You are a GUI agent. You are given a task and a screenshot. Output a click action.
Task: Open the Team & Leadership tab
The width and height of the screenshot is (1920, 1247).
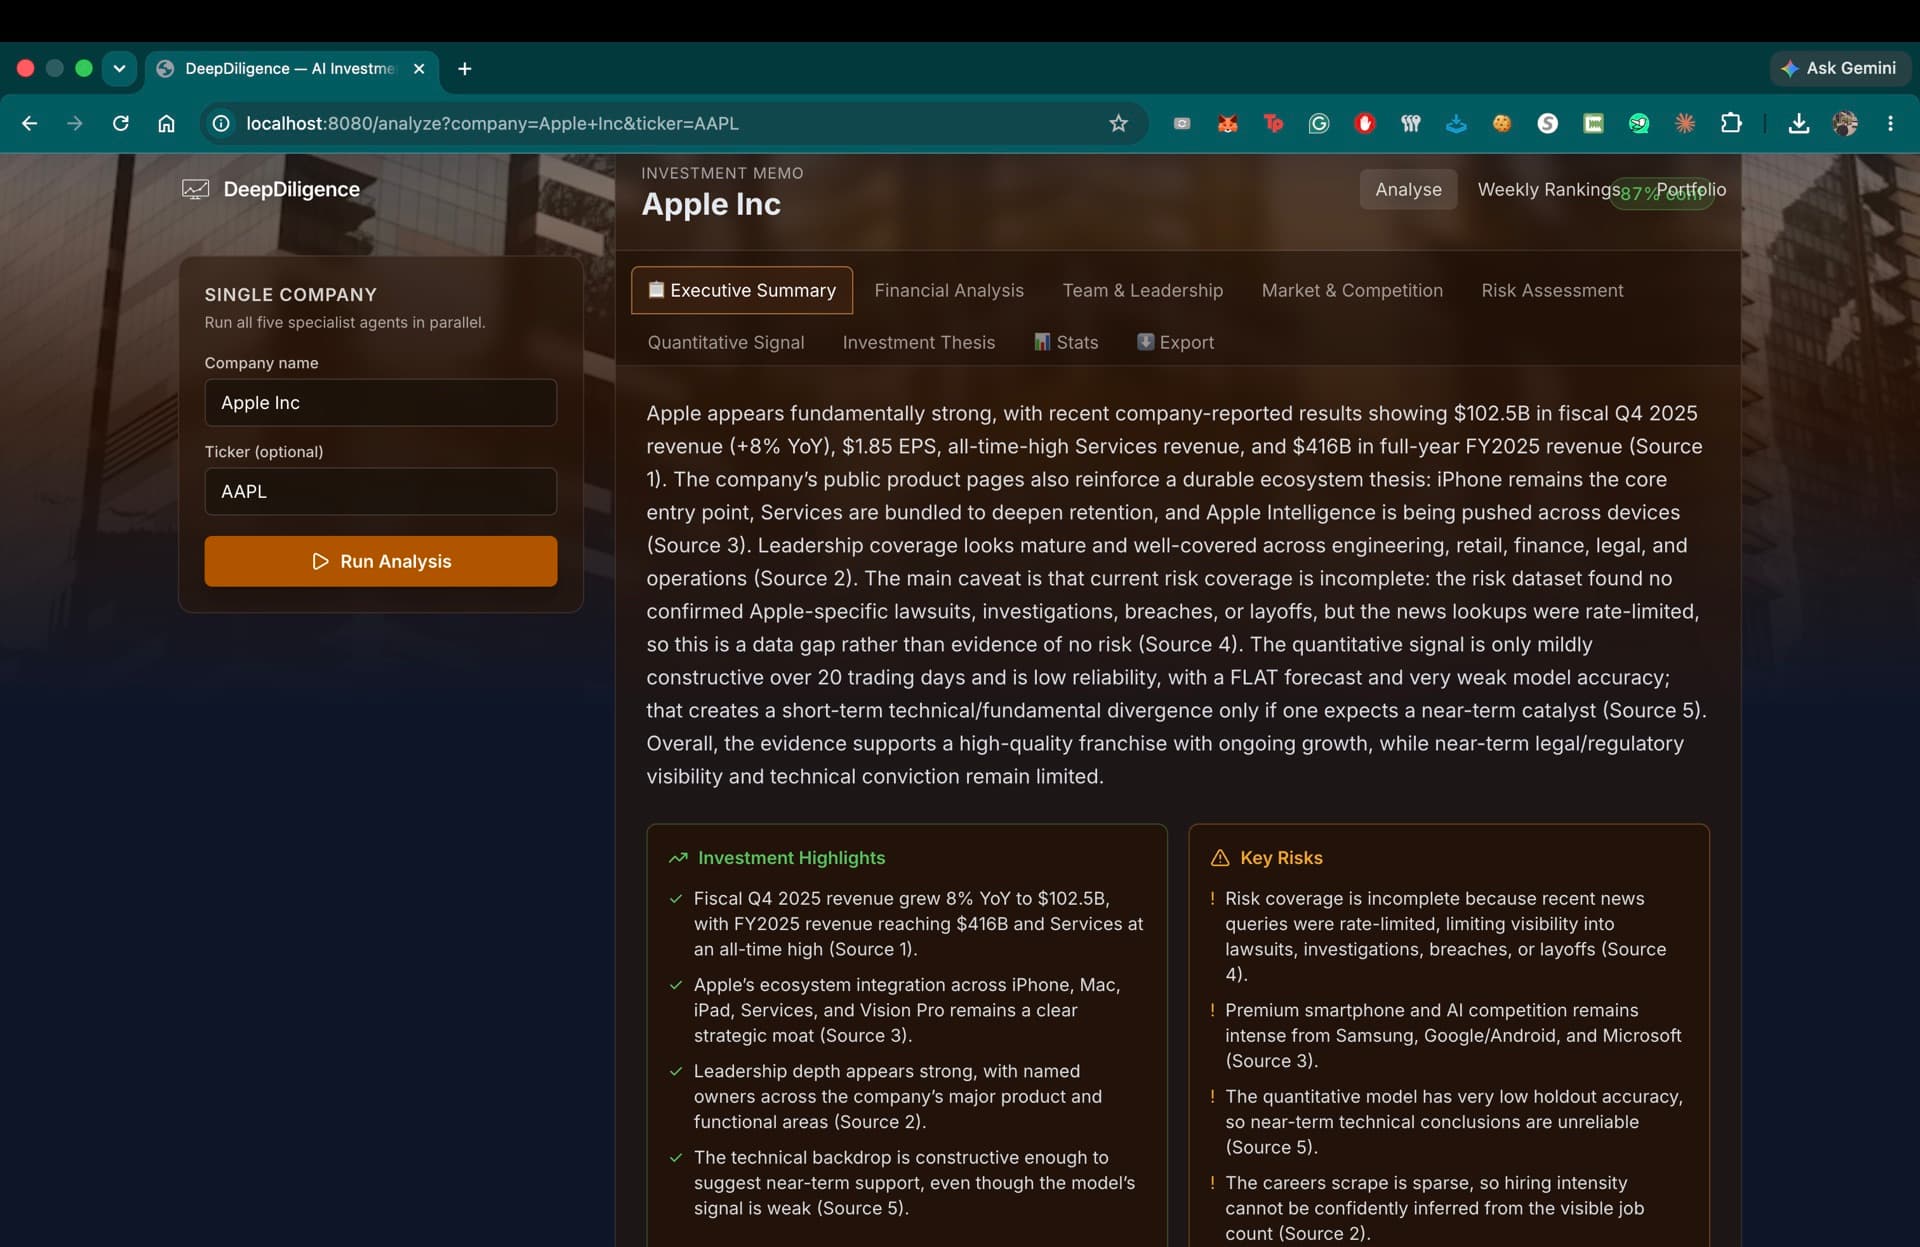(x=1142, y=290)
